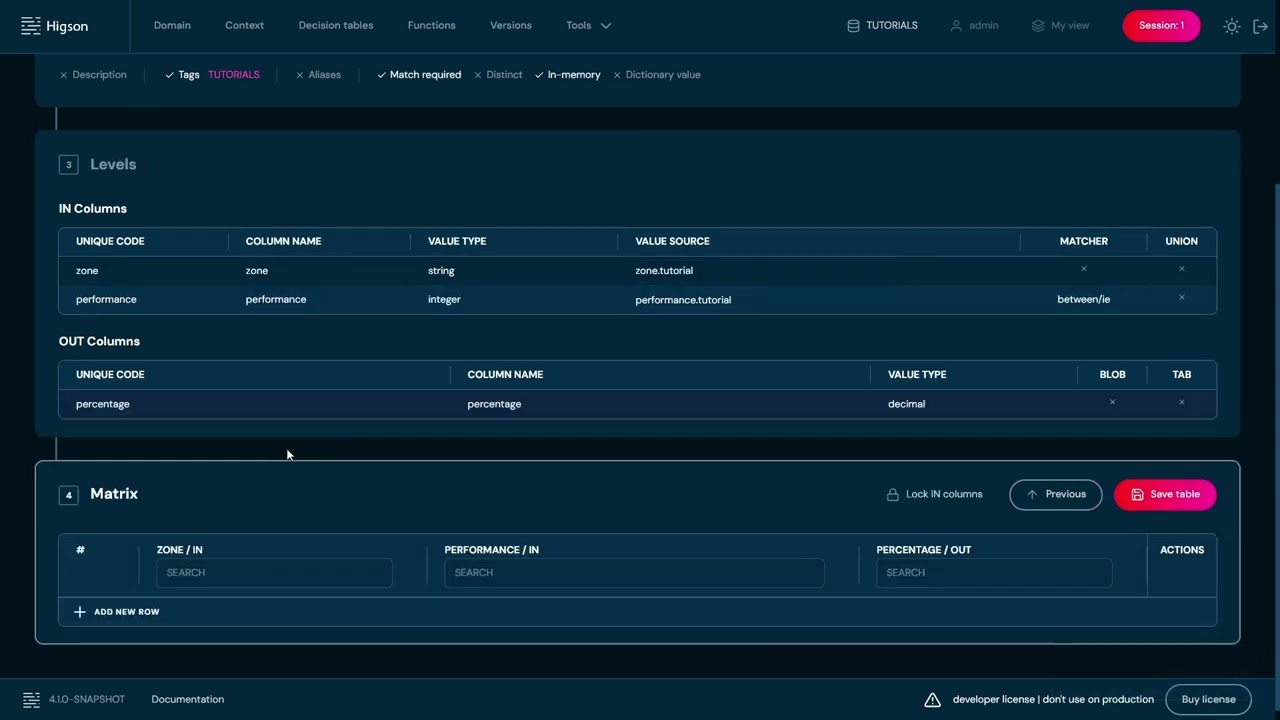Open the Domain menu
This screenshot has height=720, width=1280.
tap(172, 26)
